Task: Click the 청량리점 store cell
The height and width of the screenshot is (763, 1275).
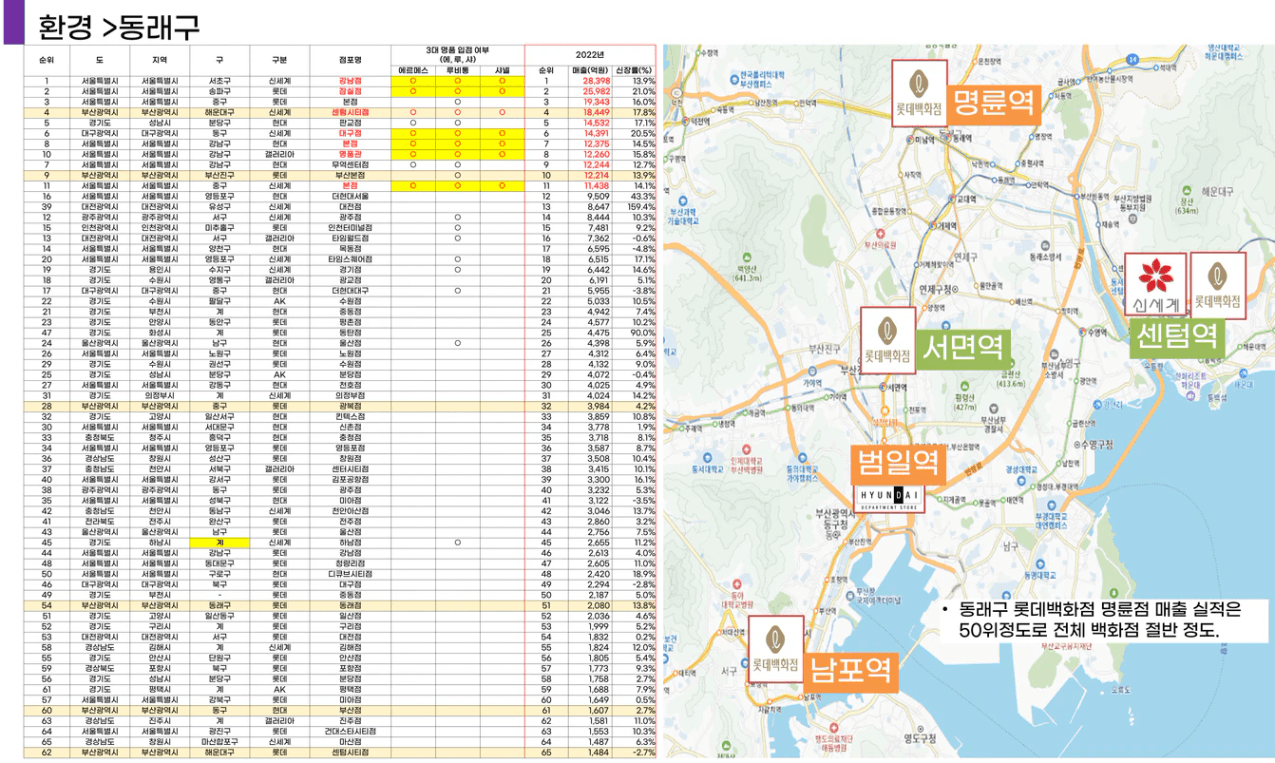Action: [x=350, y=563]
